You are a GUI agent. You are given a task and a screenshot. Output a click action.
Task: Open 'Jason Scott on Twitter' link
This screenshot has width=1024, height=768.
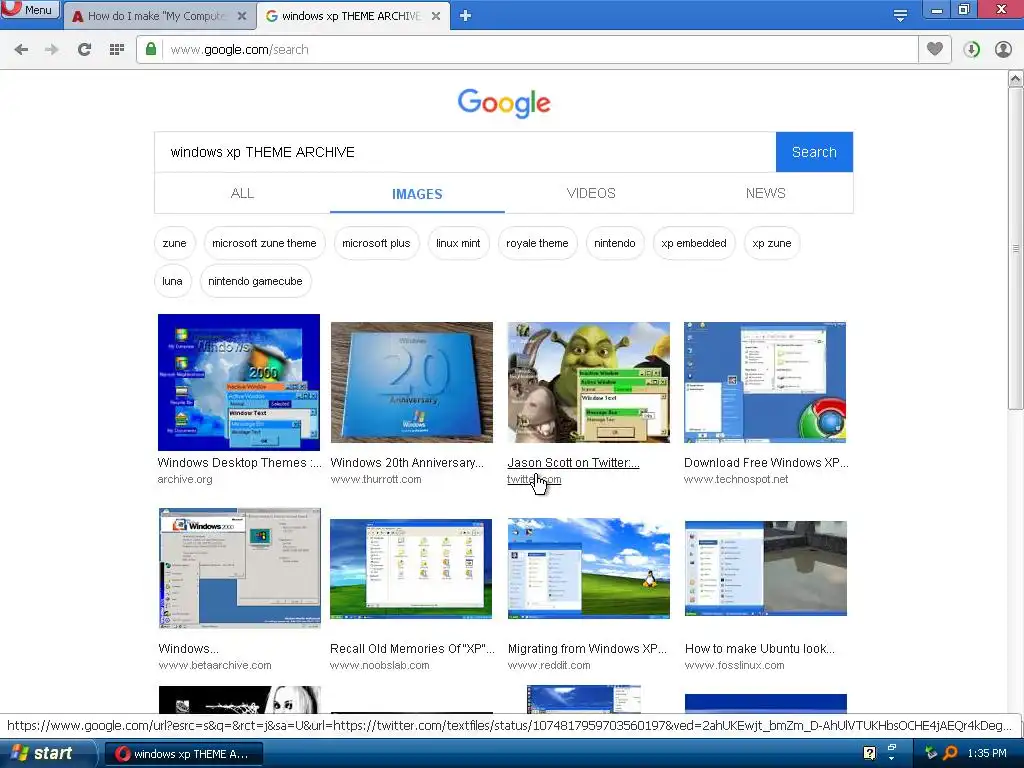point(573,462)
